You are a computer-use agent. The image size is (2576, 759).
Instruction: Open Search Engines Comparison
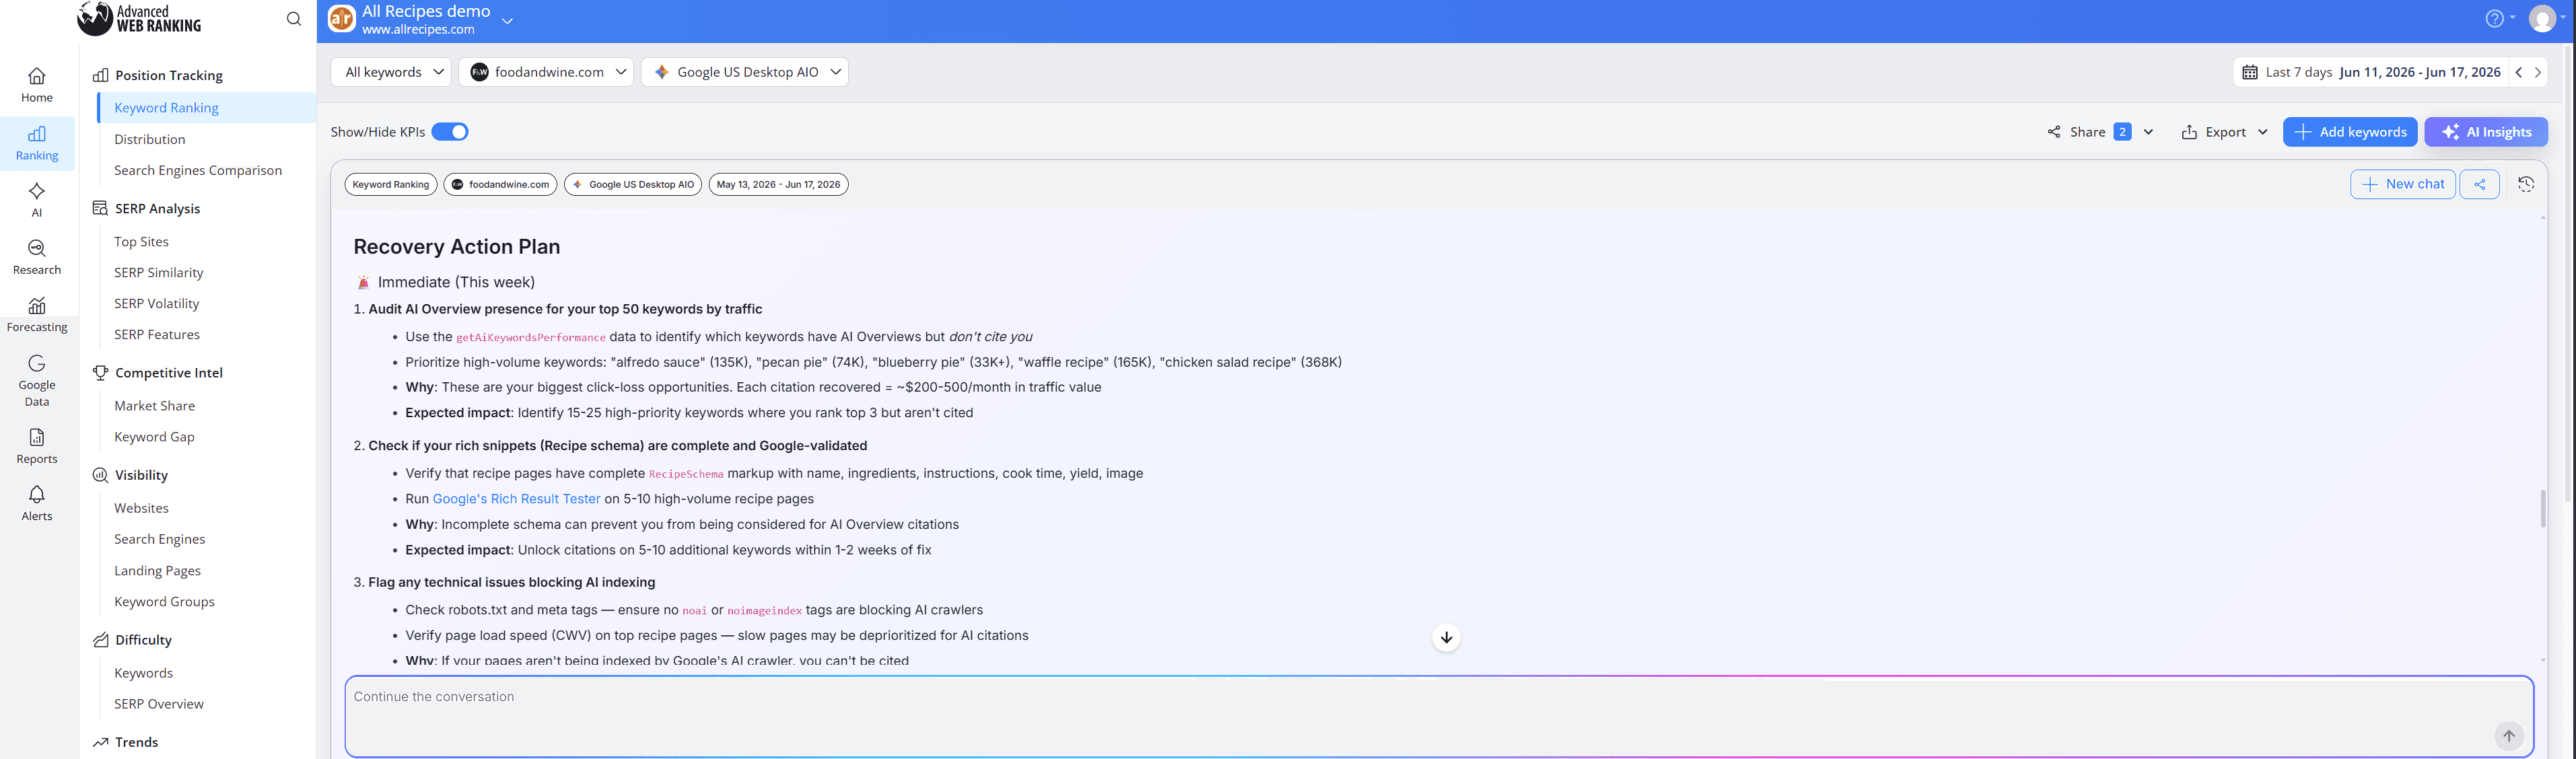point(198,170)
